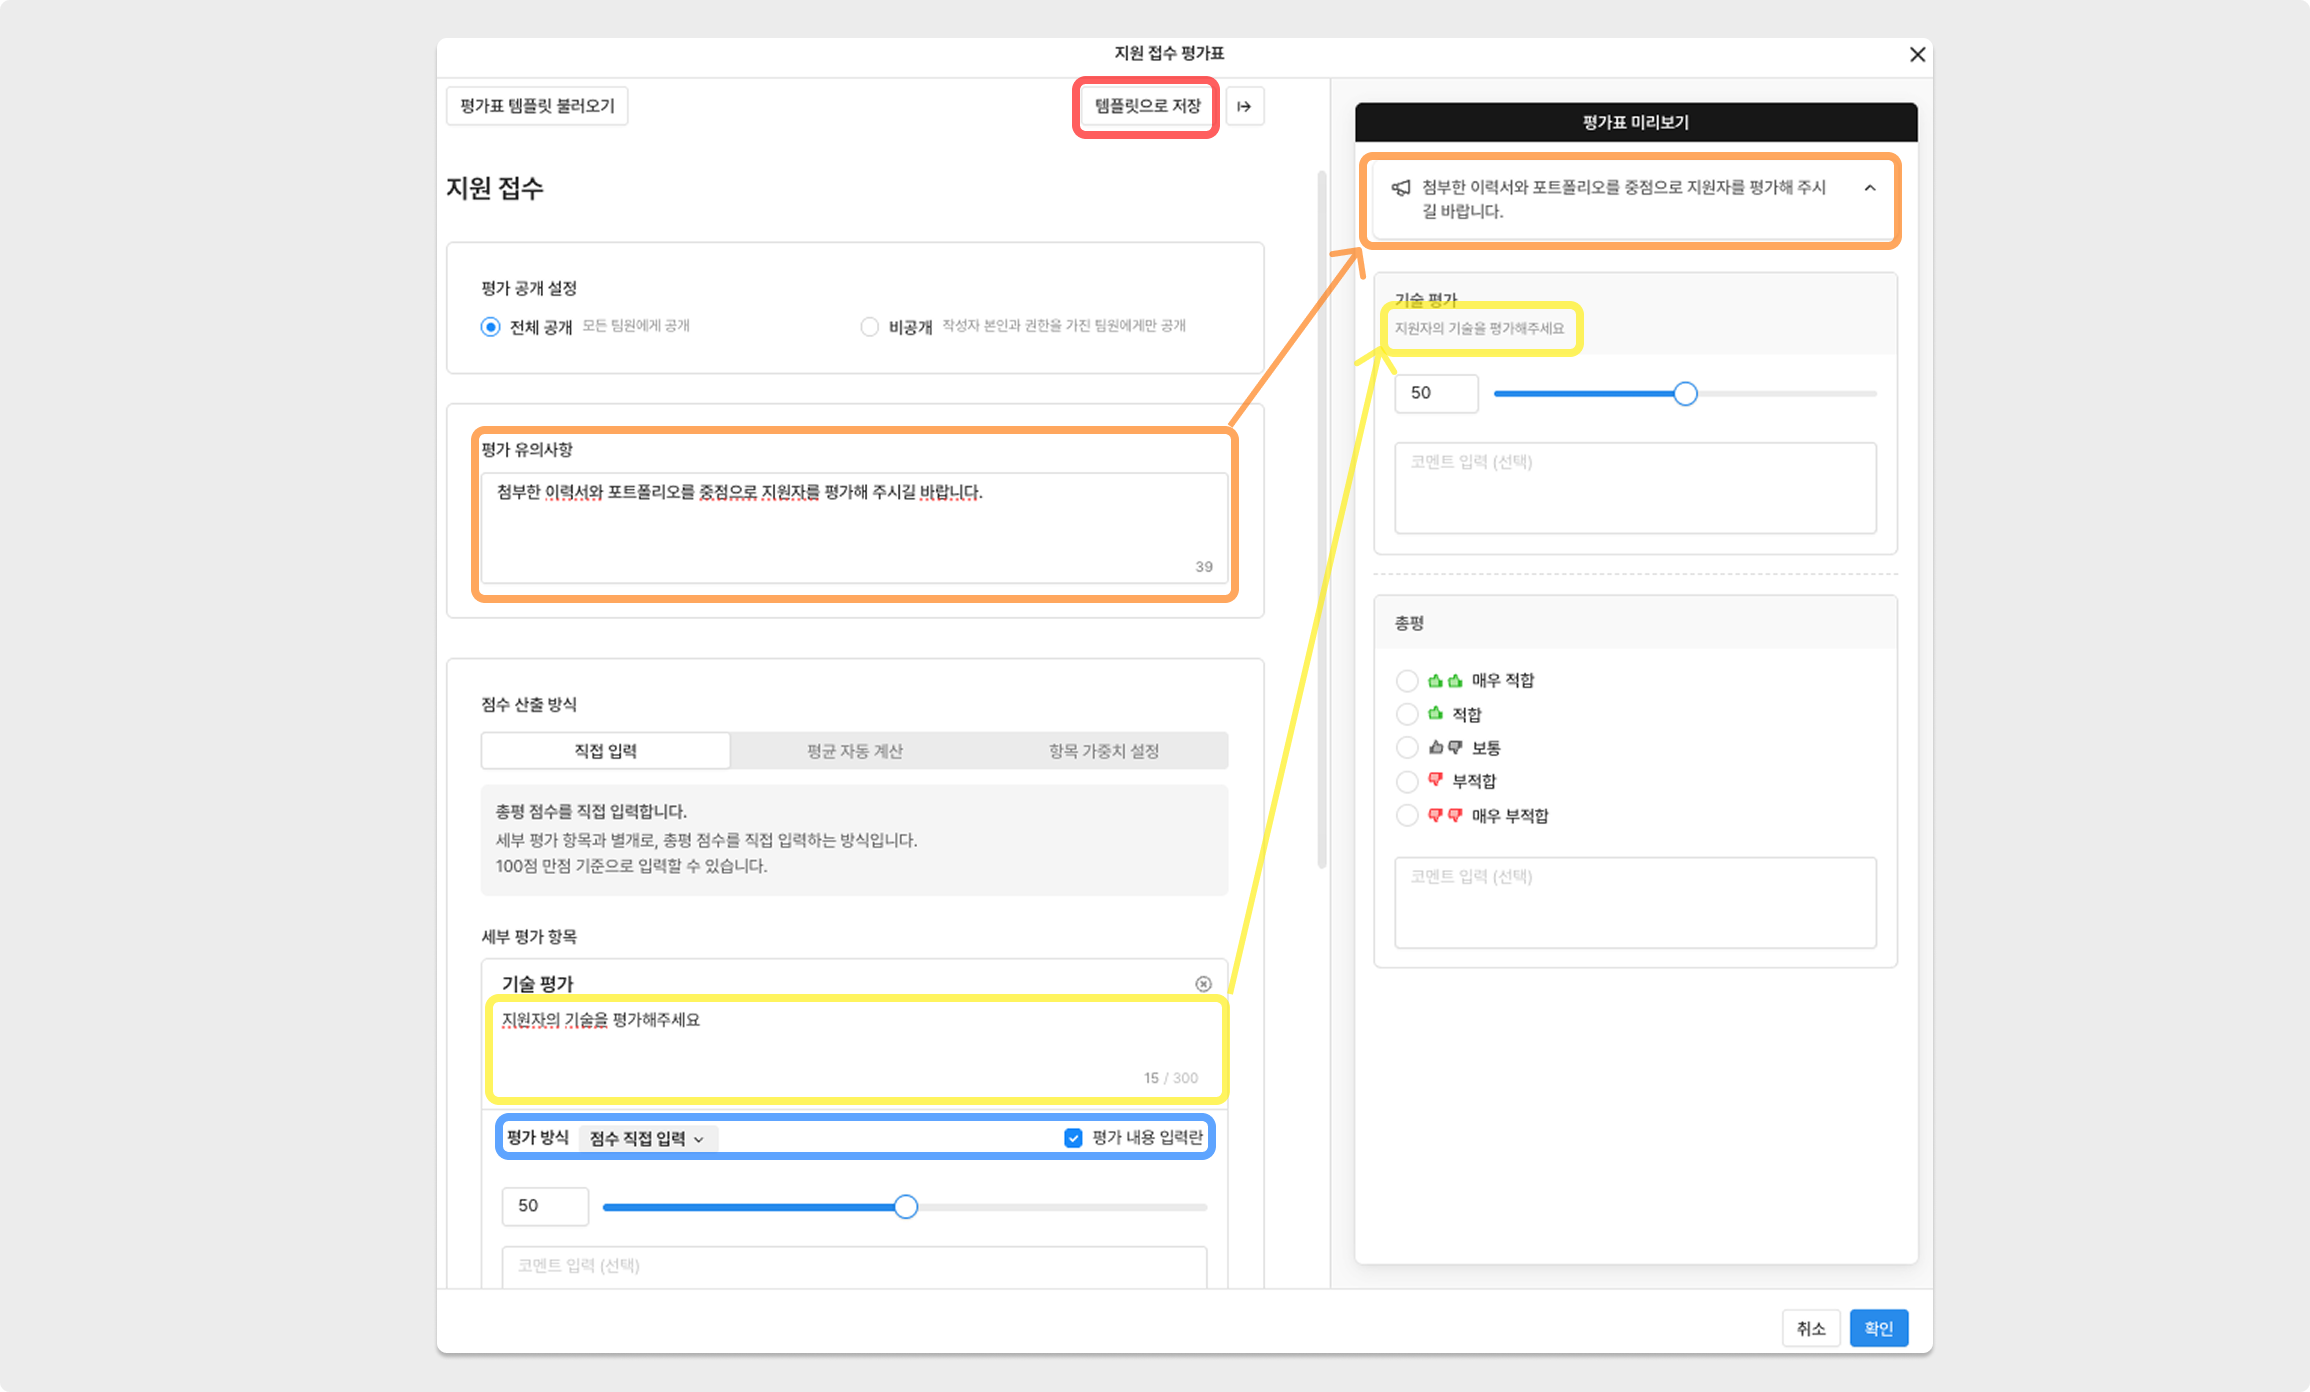Open the 점수 직접 입력 evaluation method dropdown
The width and height of the screenshot is (2310, 1392).
[x=647, y=1138]
